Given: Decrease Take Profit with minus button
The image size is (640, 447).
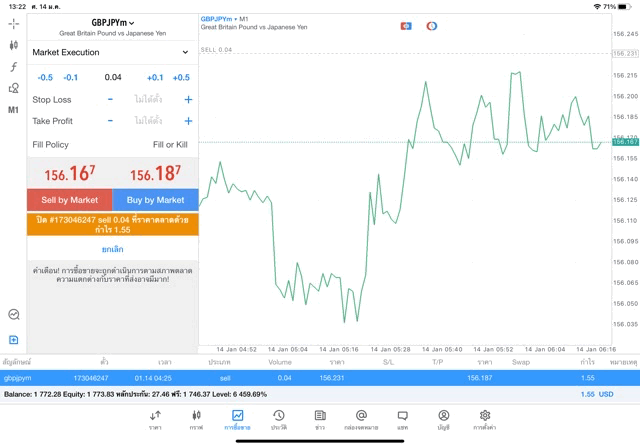Looking at the screenshot, I should coord(110,121).
